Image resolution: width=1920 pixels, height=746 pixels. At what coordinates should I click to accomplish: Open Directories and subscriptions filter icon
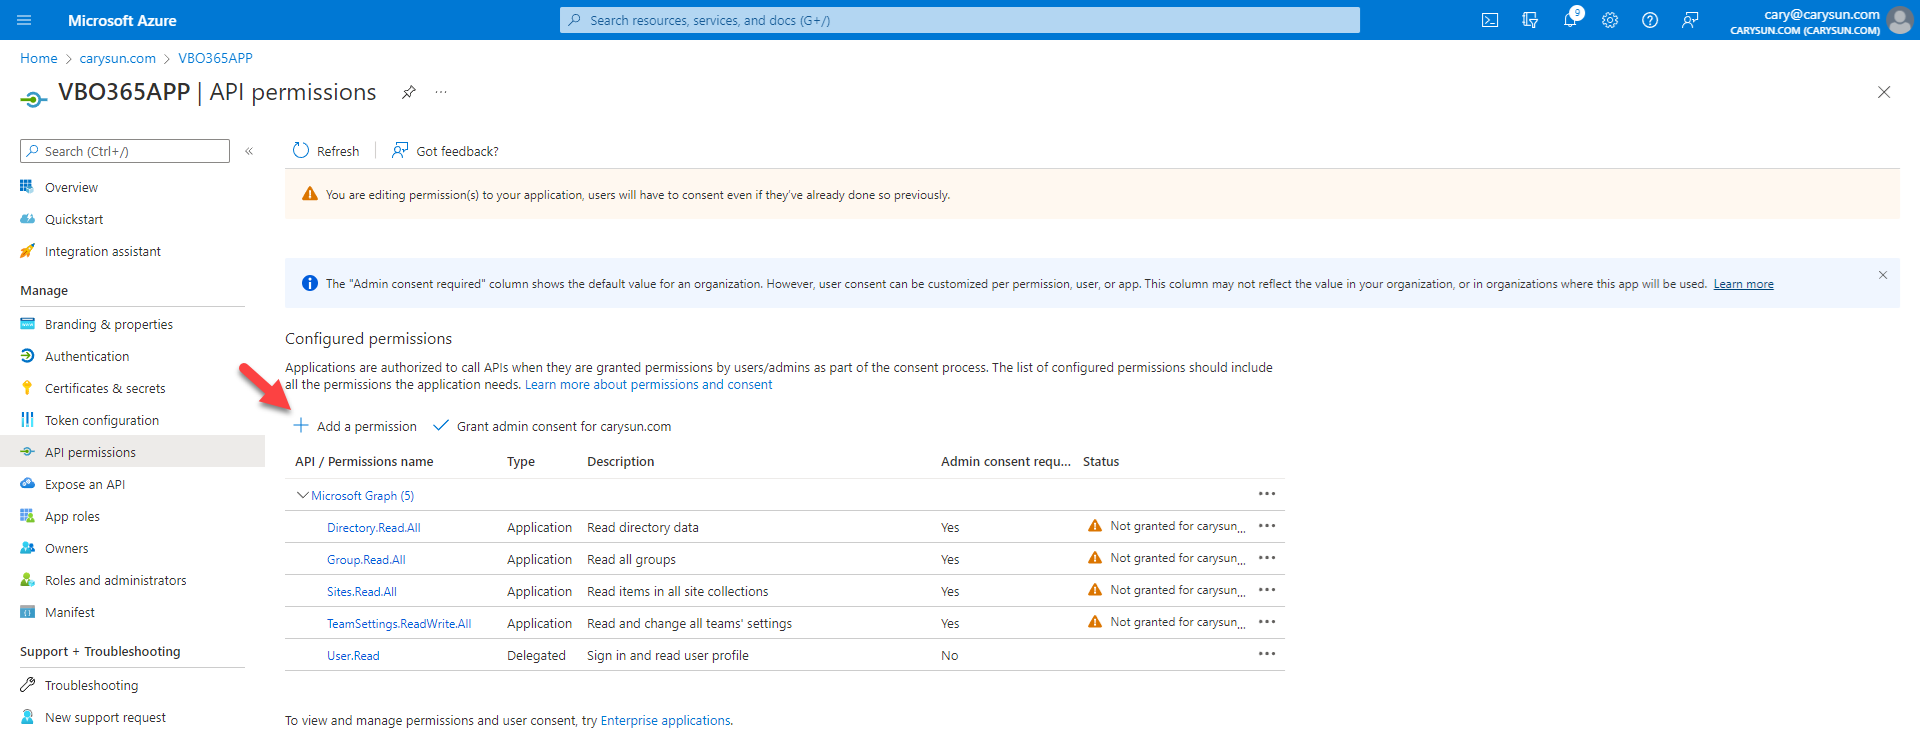(x=1530, y=20)
